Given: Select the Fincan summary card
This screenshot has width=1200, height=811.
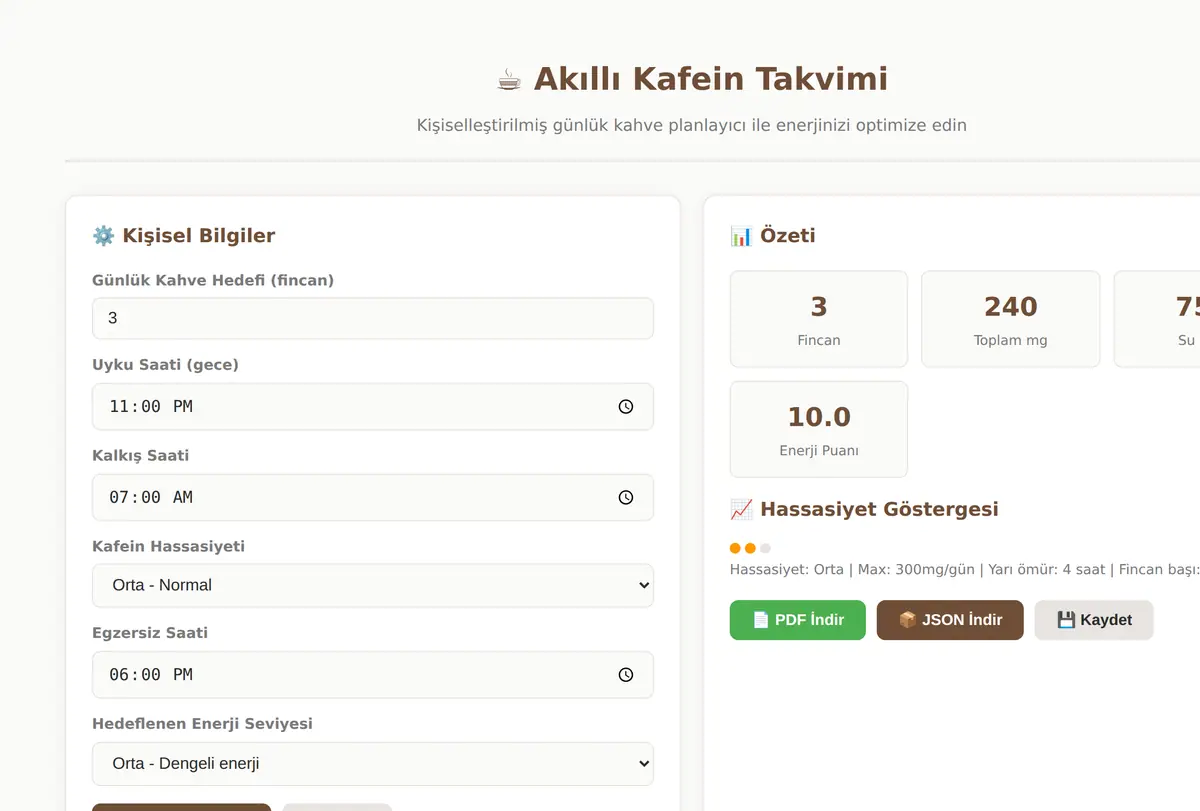Looking at the screenshot, I should 819,319.
